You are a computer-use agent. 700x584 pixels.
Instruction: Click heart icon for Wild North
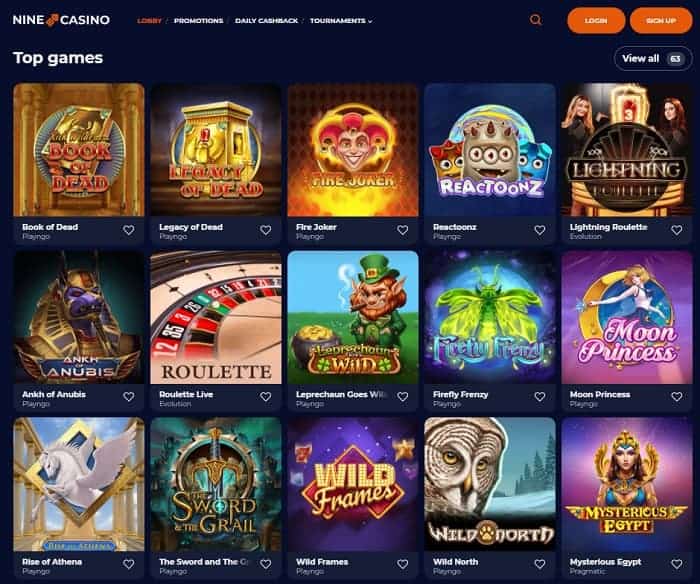[x=540, y=564]
